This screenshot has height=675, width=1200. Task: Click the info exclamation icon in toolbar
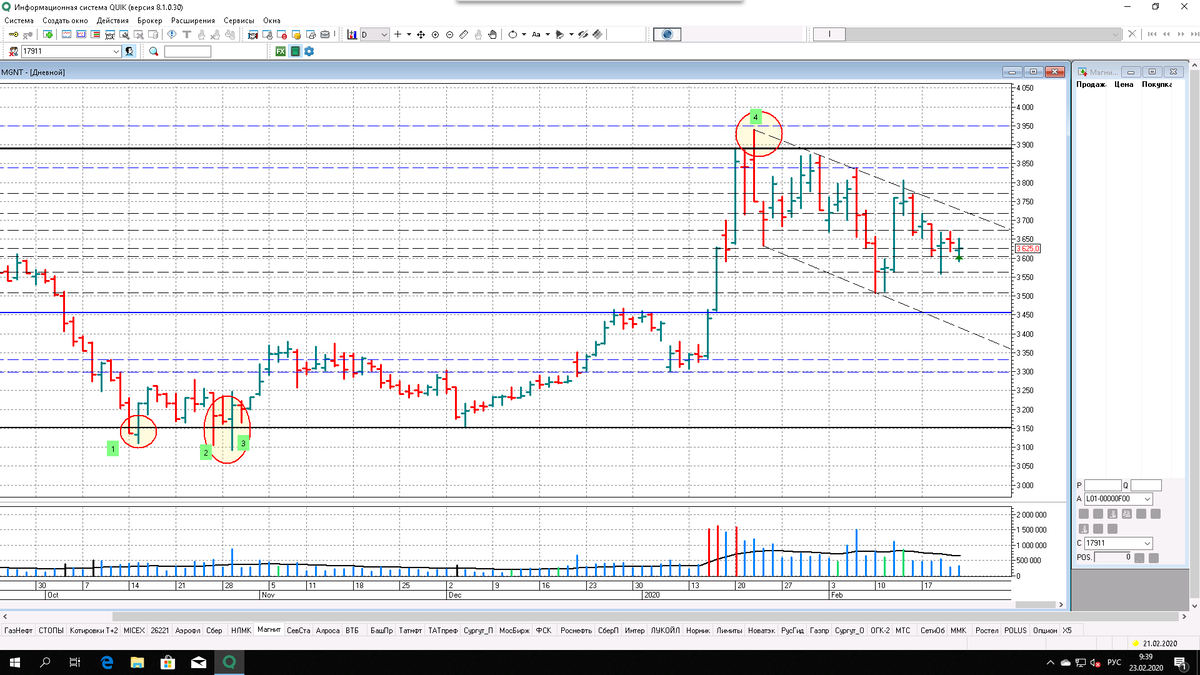coord(172,34)
